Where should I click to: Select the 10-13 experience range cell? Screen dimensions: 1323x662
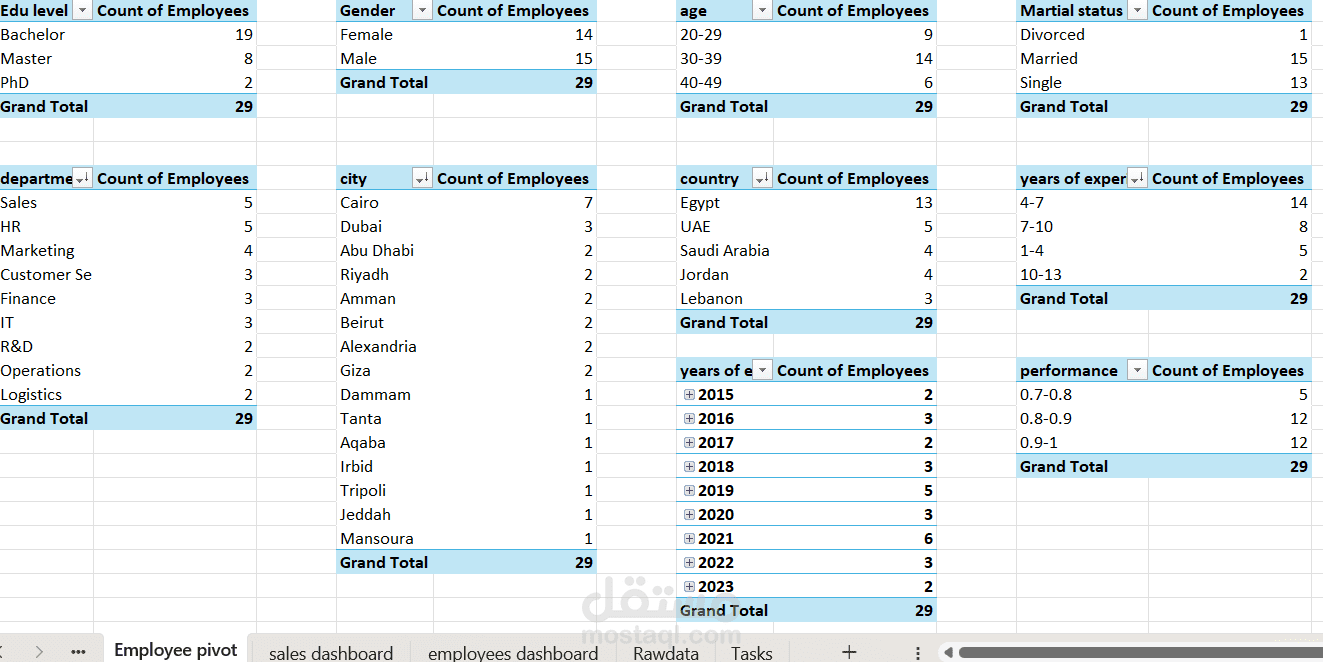pyautogui.click(x=1041, y=275)
